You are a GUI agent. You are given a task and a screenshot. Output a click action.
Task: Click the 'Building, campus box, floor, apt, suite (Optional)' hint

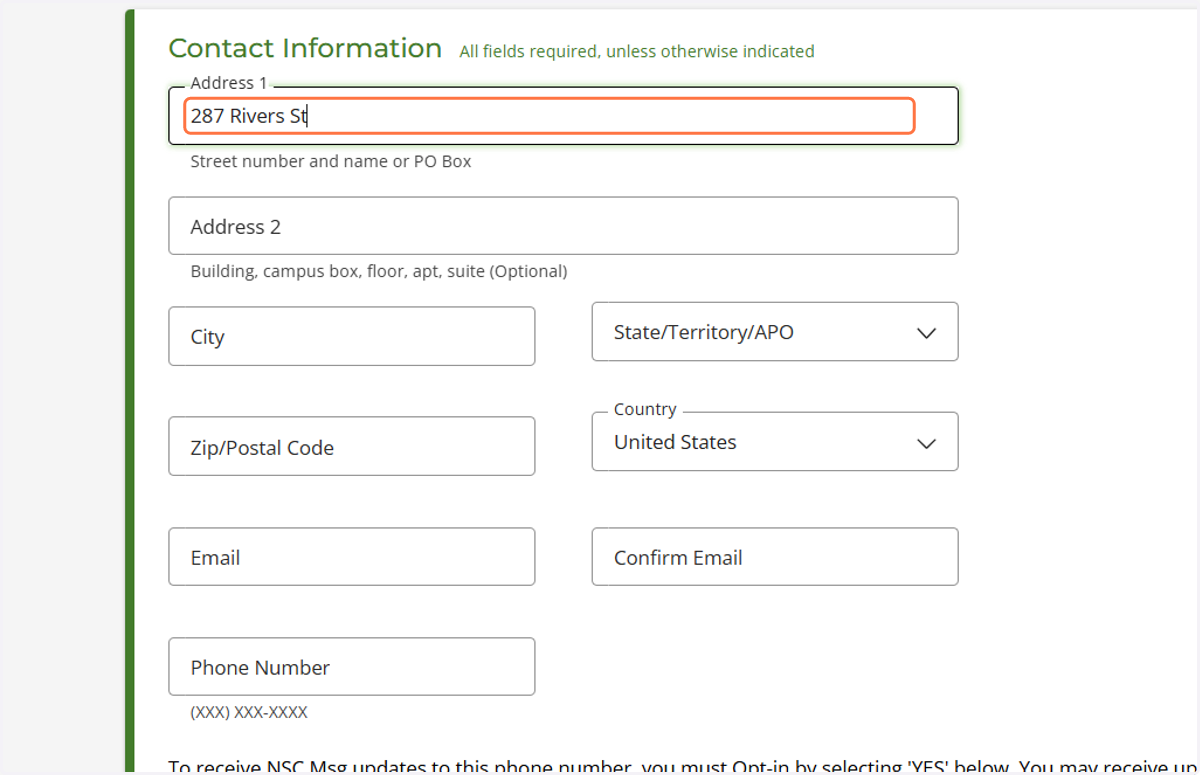(x=379, y=271)
